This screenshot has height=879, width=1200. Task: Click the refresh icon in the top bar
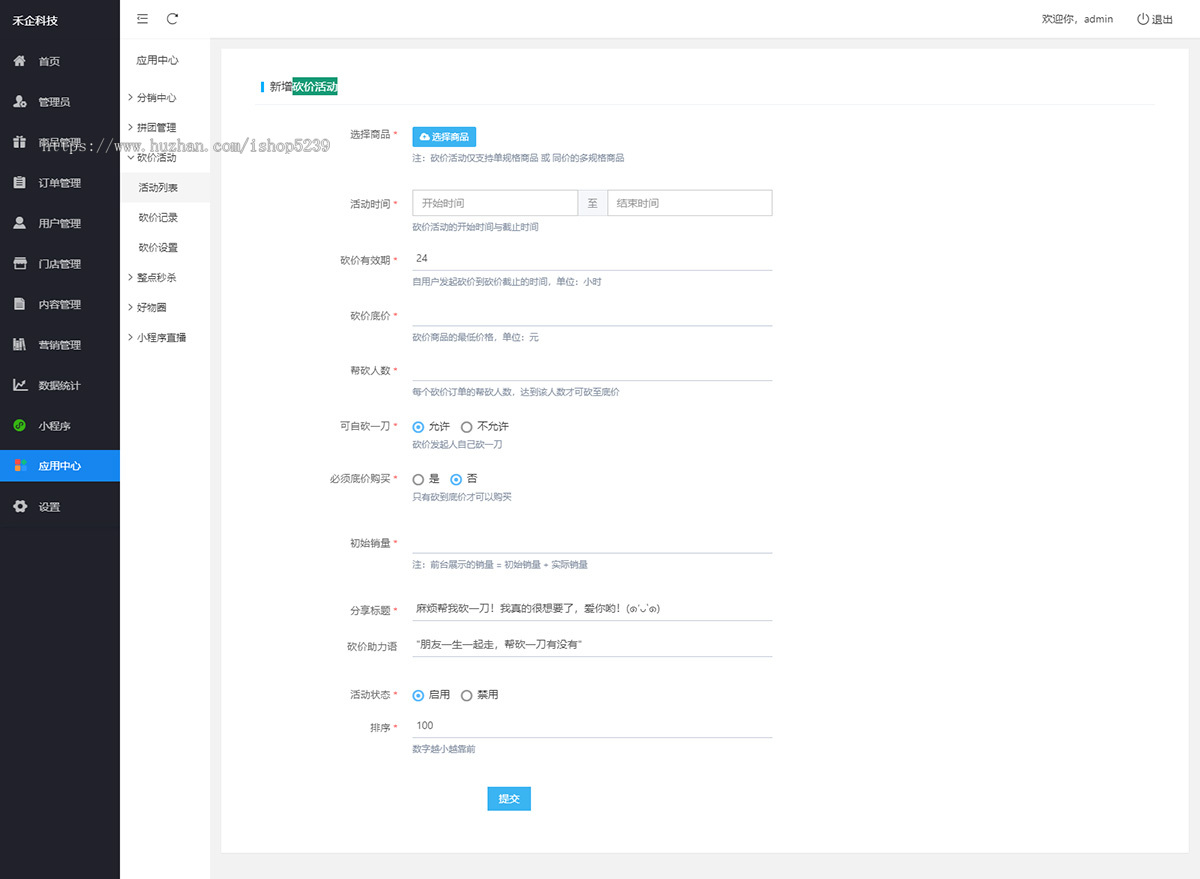(172, 19)
